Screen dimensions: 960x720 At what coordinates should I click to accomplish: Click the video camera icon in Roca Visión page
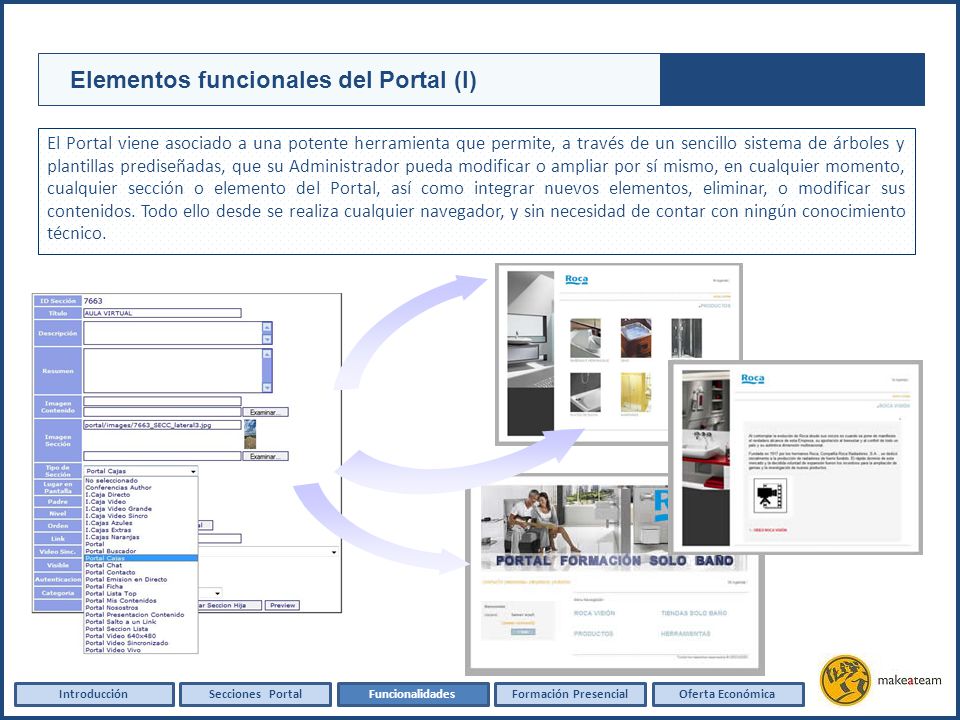[x=769, y=495]
